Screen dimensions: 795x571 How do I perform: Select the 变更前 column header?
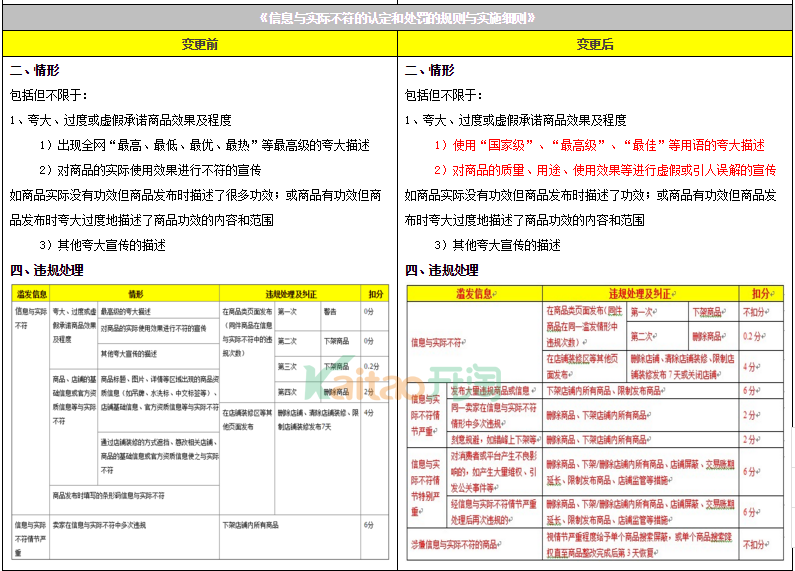[x=200, y=44]
